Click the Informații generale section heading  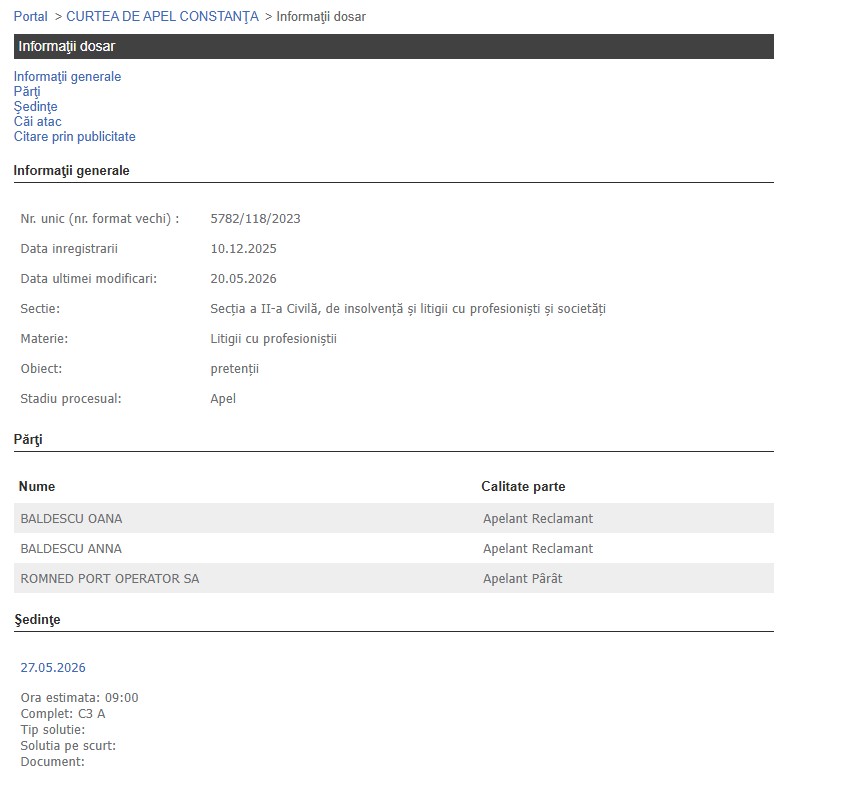pos(71,171)
